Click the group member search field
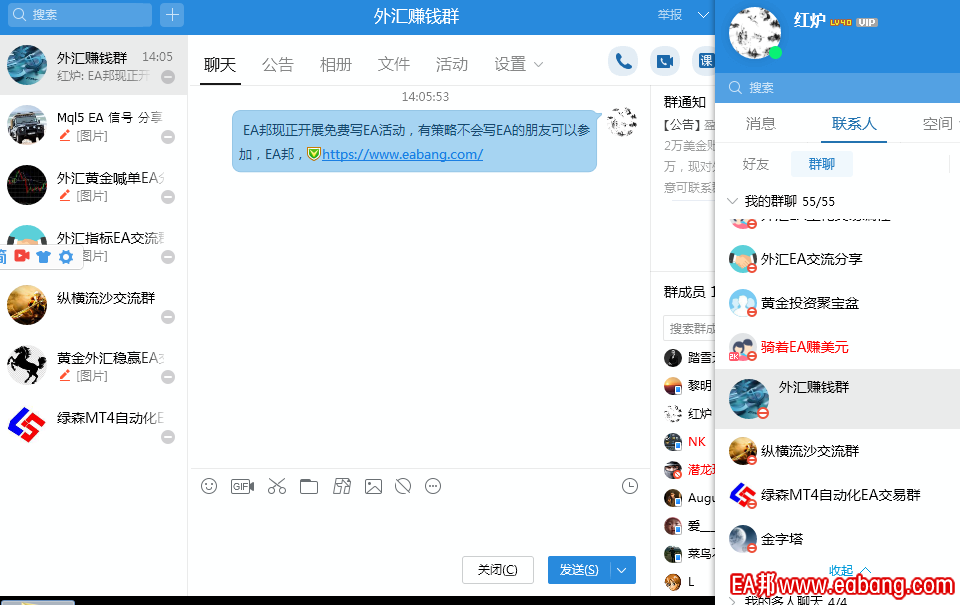The height and width of the screenshot is (605, 960). coord(689,328)
